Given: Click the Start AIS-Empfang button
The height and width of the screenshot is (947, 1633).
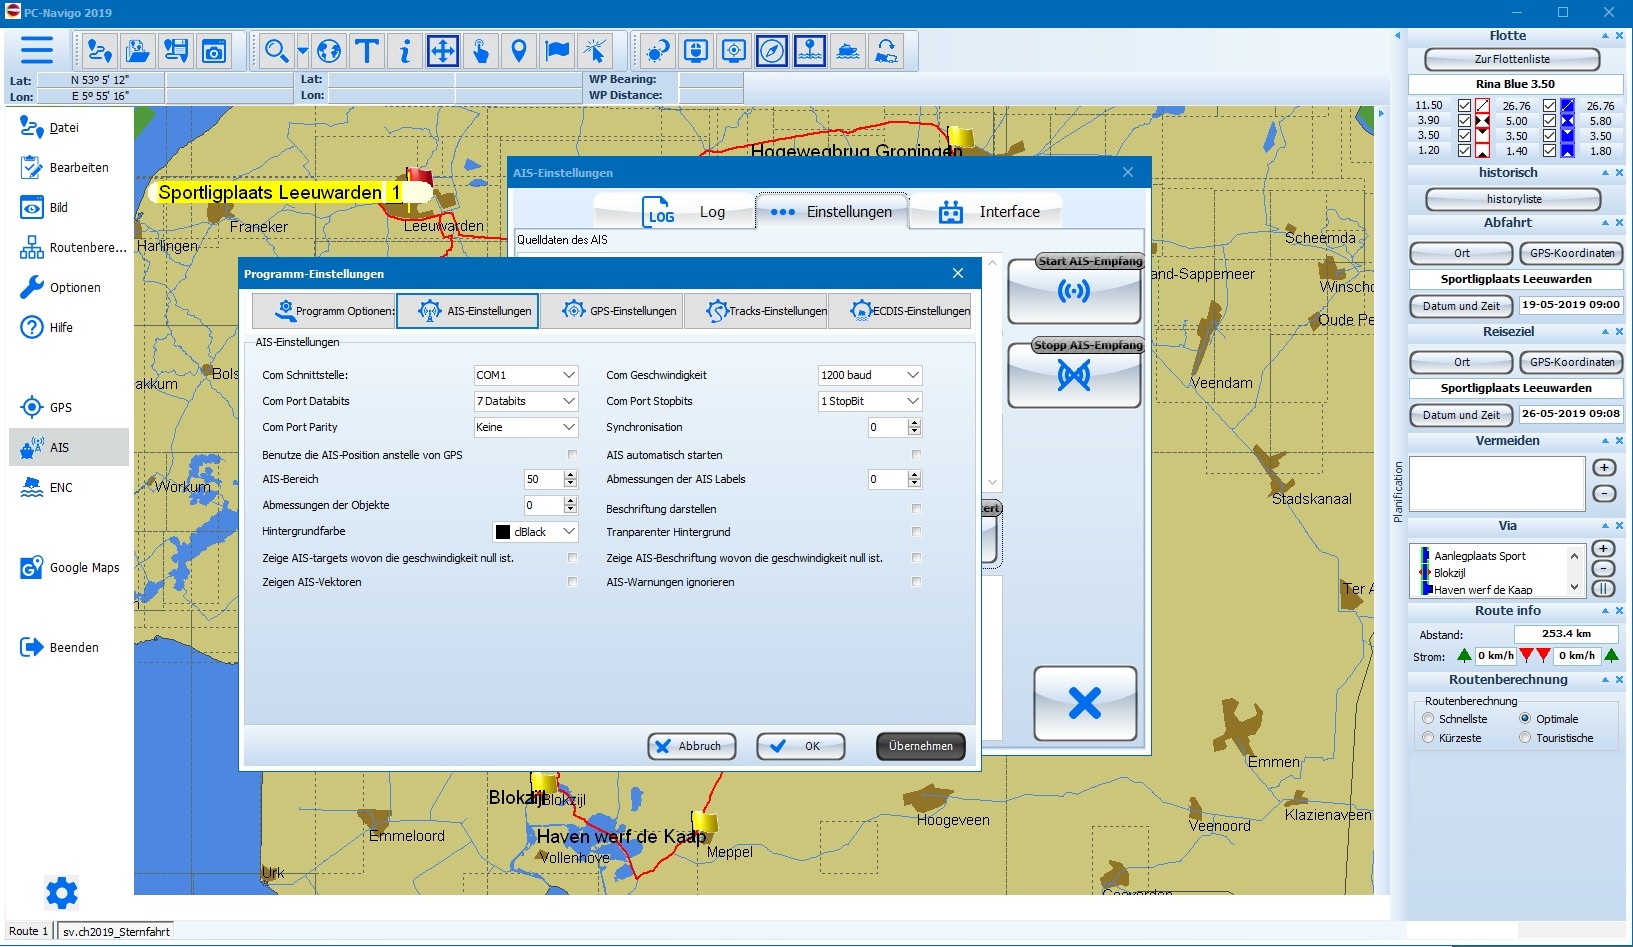Looking at the screenshot, I should tap(1074, 290).
